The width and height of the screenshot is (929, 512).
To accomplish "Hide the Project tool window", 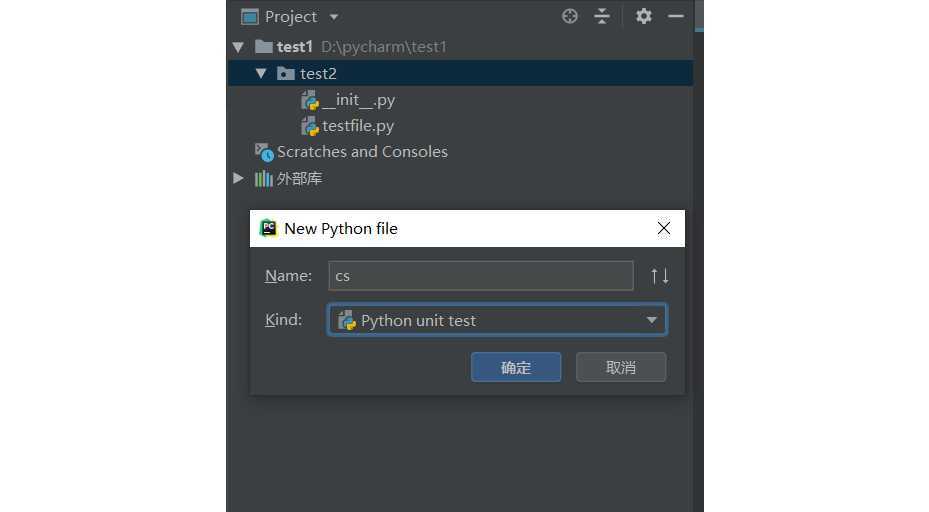I will (676, 16).
